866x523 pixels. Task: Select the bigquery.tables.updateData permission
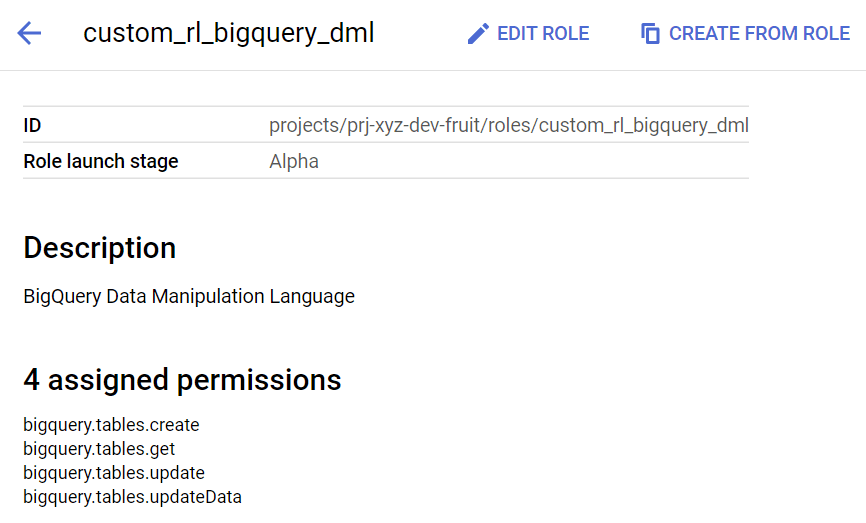[x=133, y=497]
